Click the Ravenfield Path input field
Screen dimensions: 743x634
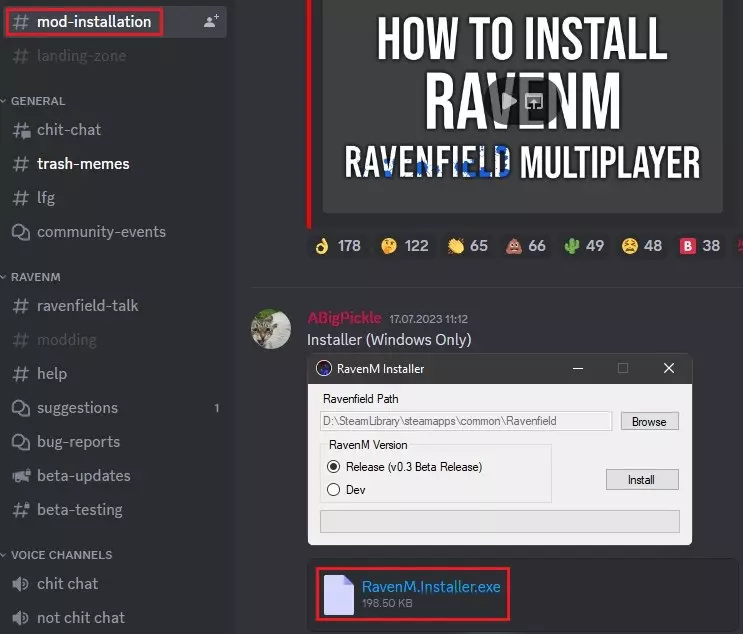[466, 421]
